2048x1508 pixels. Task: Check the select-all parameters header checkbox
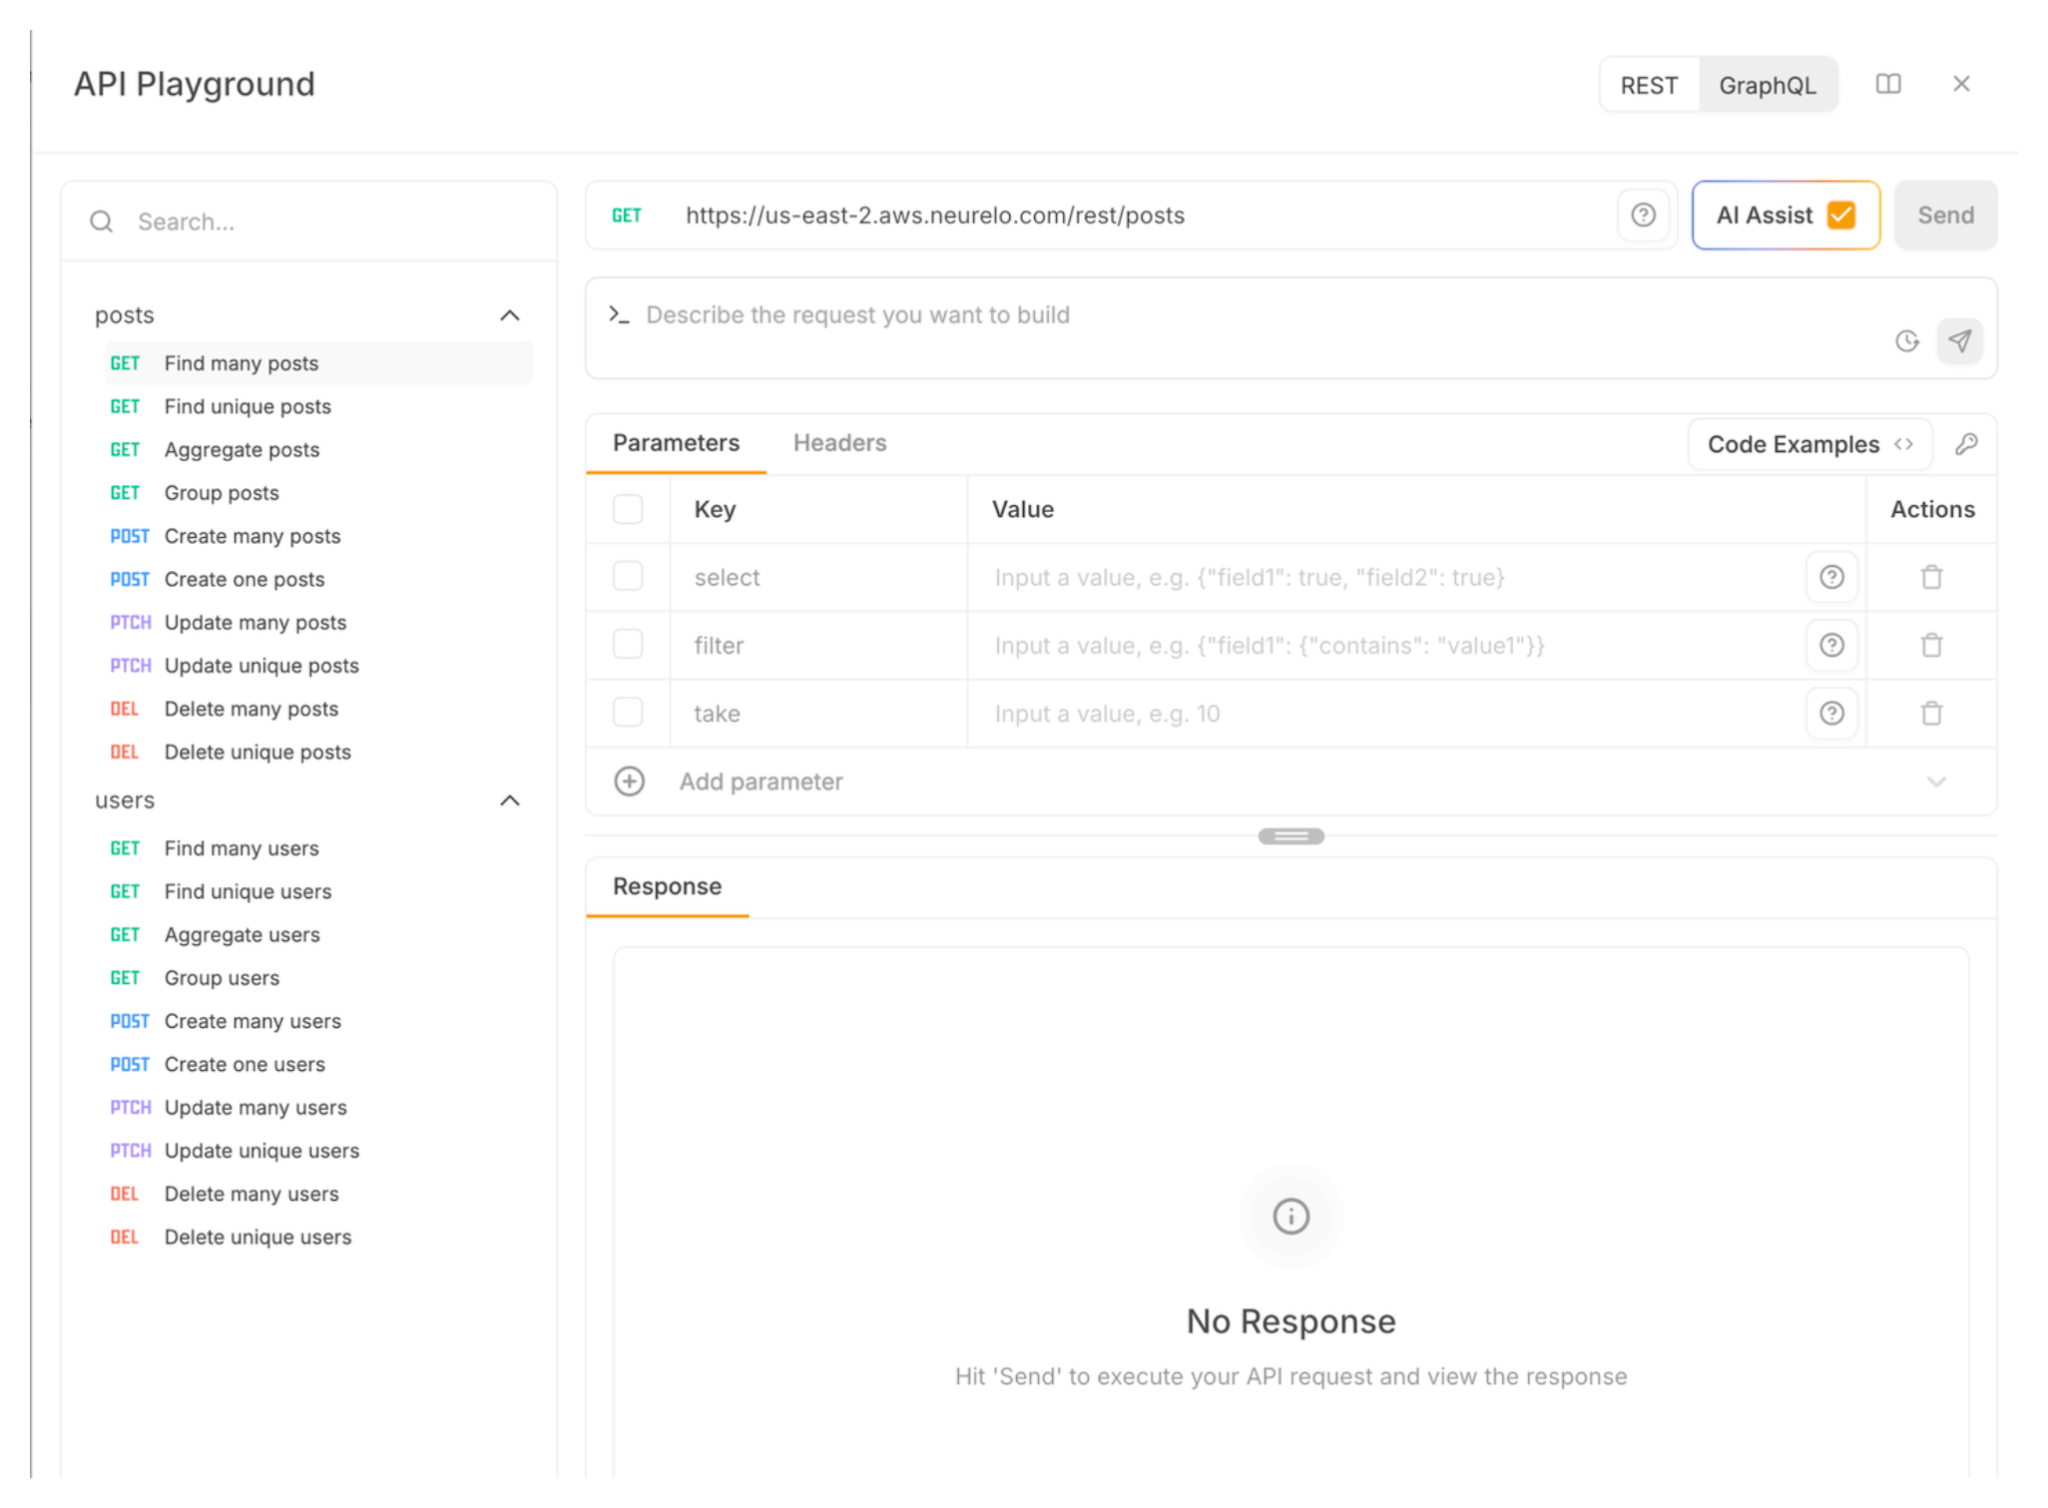(x=628, y=509)
